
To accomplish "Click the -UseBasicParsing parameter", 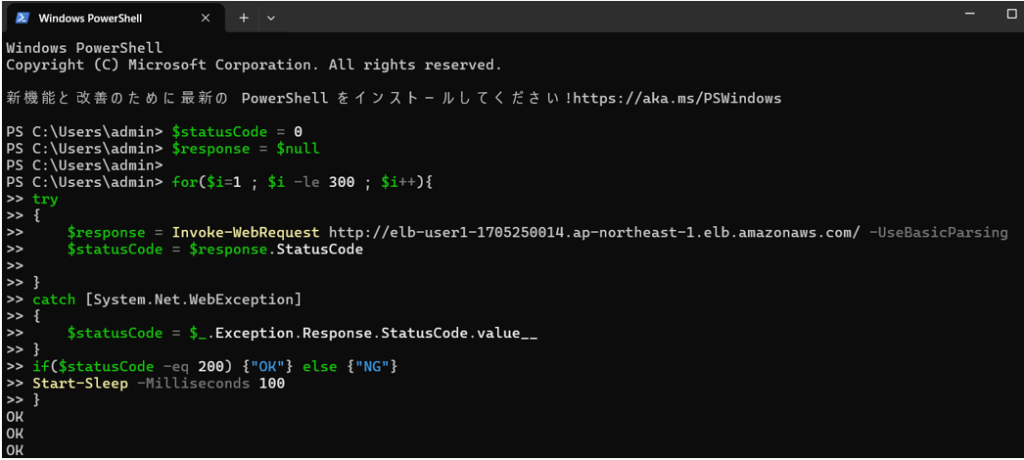I will tap(938, 233).
